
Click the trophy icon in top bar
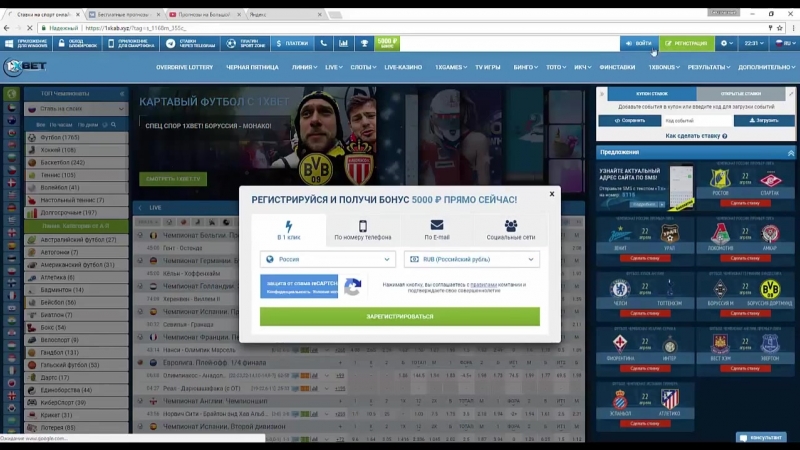364,44
